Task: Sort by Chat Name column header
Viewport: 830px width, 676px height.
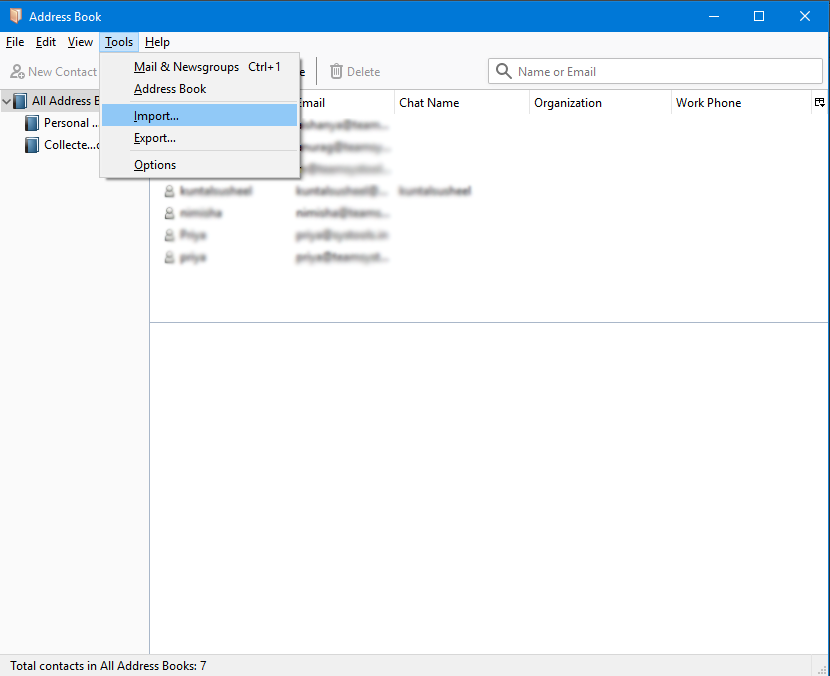Action: [461, 103]
